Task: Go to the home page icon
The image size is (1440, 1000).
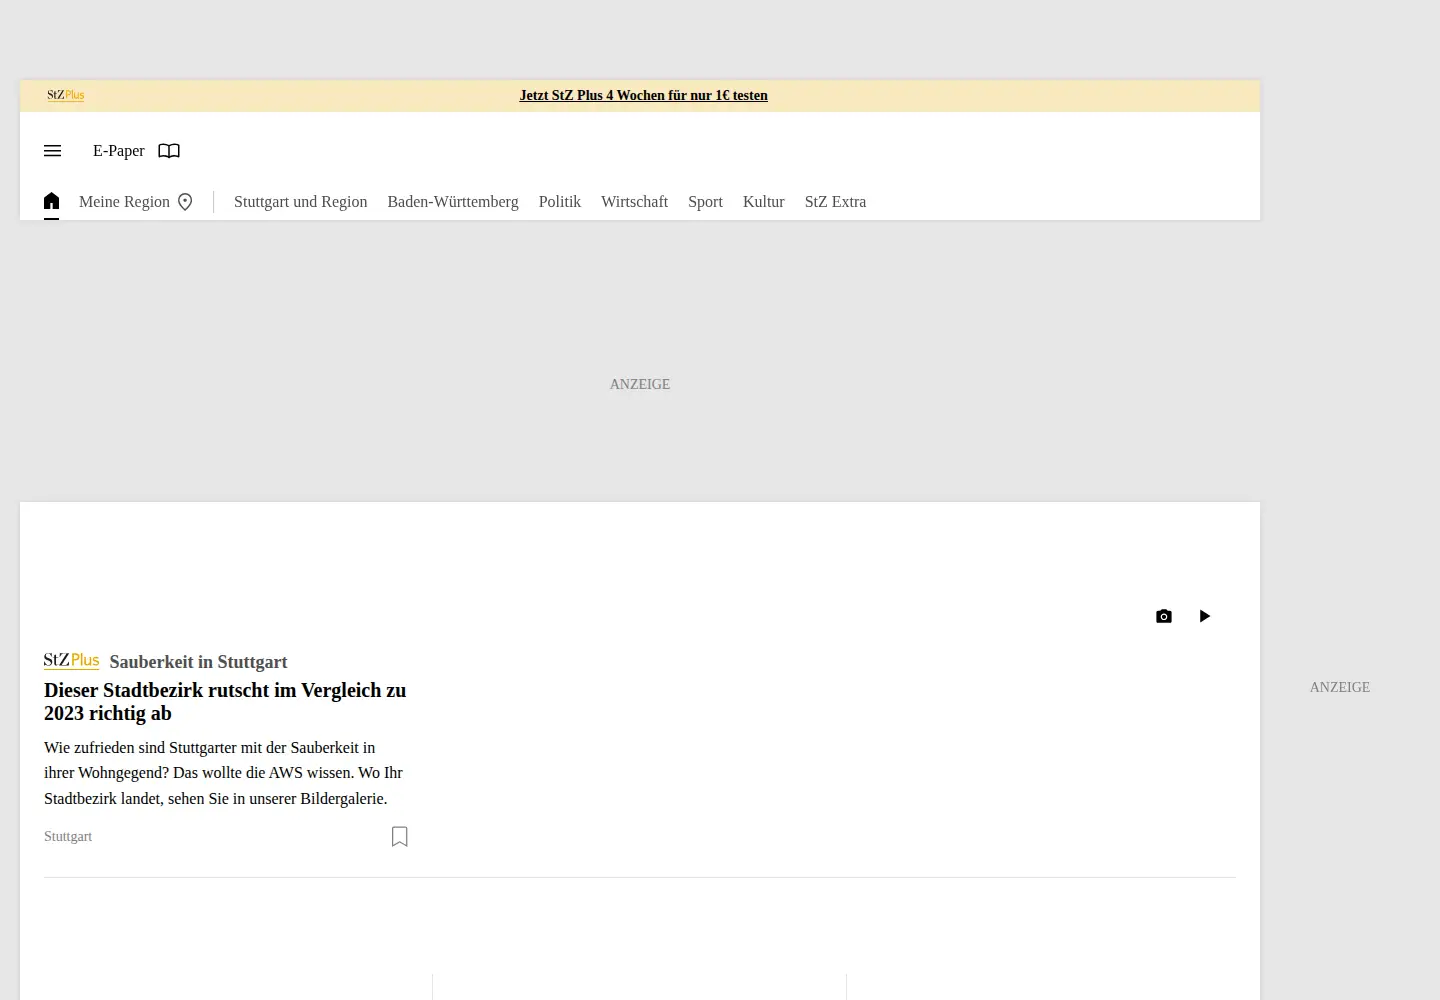Action: (52, 201)
